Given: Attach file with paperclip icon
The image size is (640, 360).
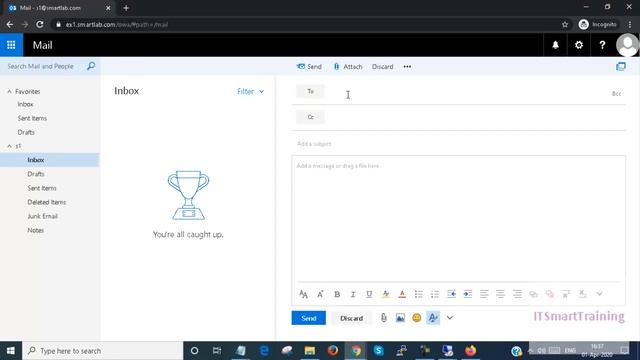Looking at the screenshot, I should click(x=384, y=318).
